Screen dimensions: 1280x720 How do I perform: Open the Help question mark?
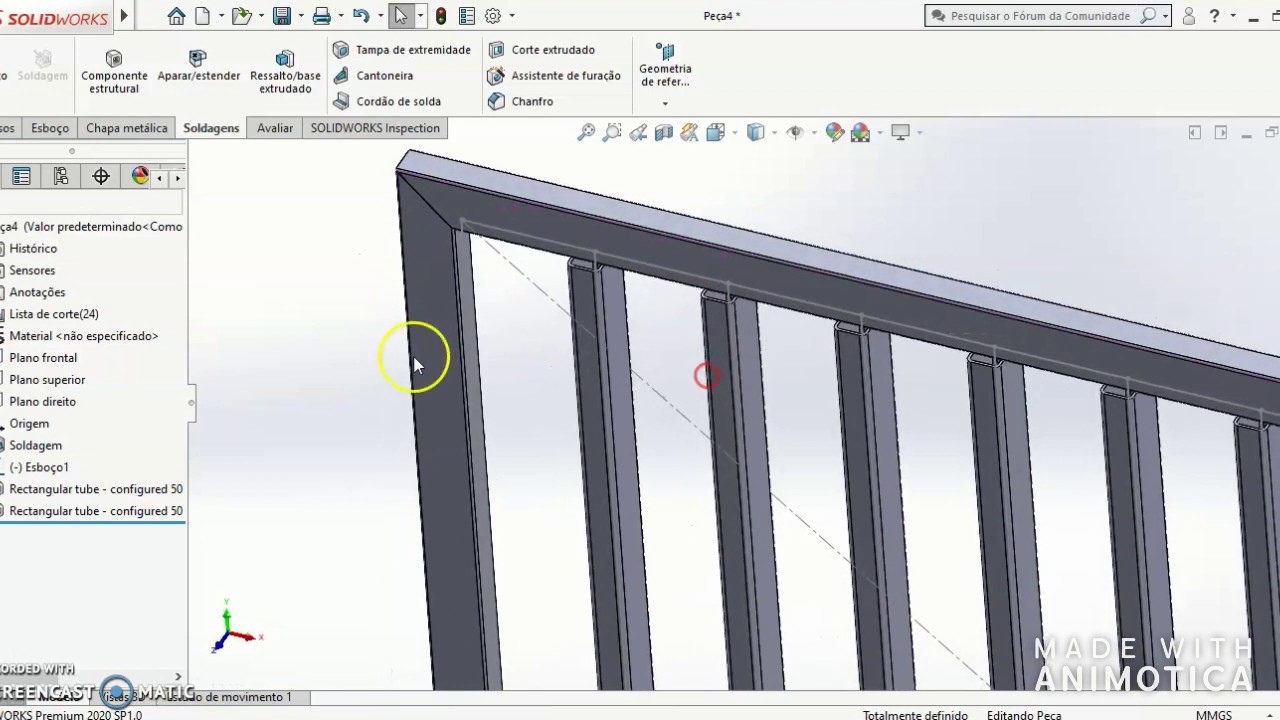coord(1215,16)
